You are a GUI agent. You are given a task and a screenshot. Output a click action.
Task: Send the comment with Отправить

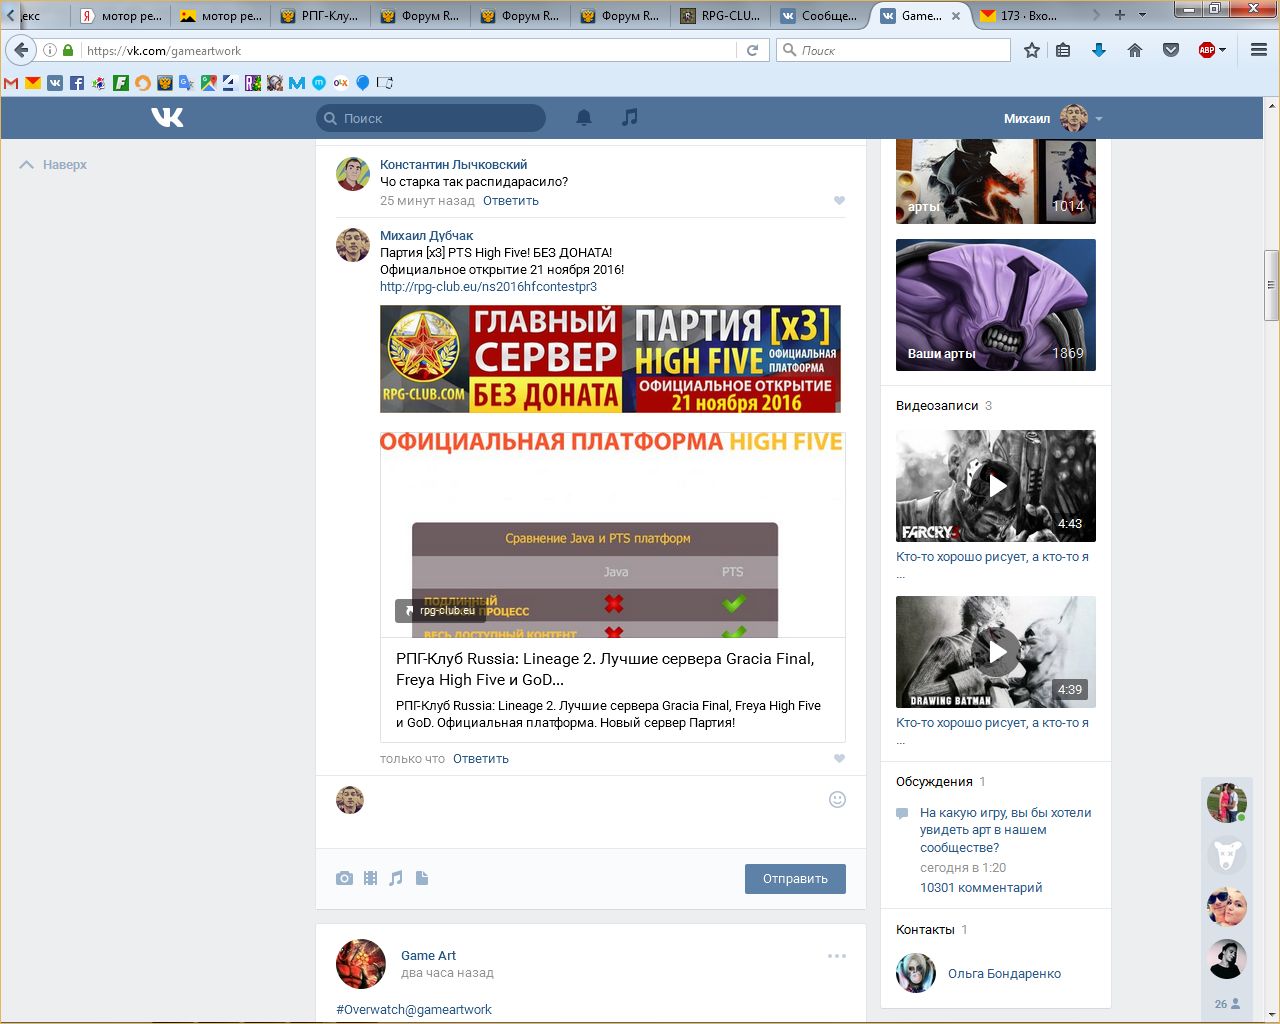point(795,879)
